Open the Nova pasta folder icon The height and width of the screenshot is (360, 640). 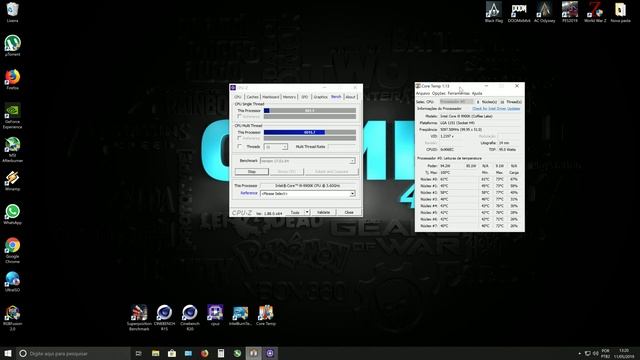click(x=620, y=12)
